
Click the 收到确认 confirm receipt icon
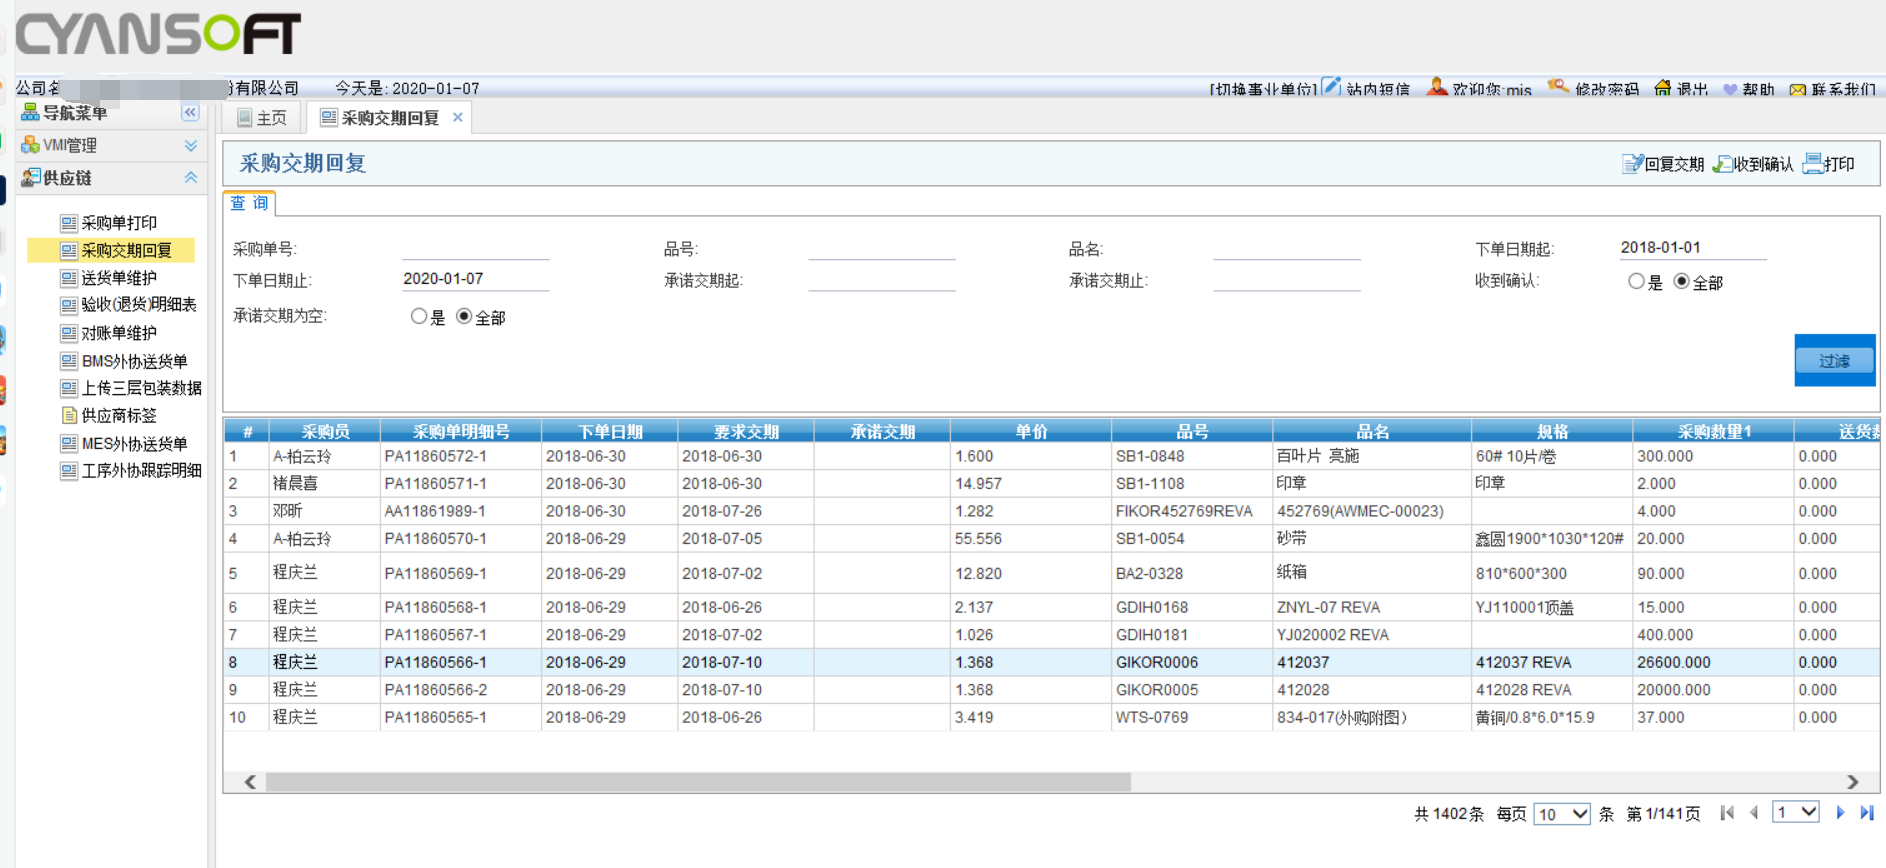click(1722, 164)
